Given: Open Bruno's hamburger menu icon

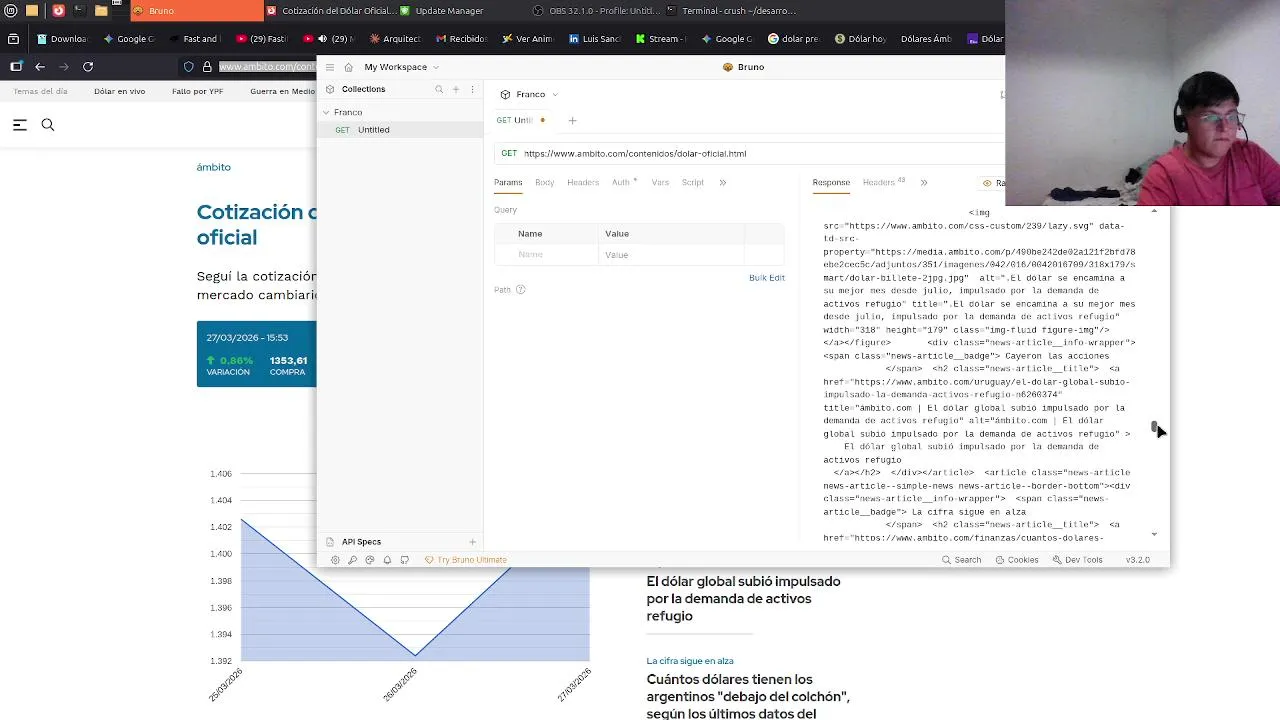Looking at the screenshot, I should point(330,67).
